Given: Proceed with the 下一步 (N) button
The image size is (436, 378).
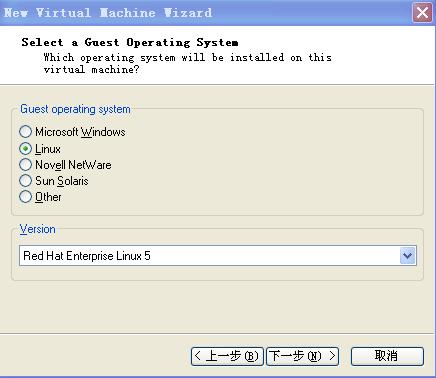Looking at the screenshot, I should tap(302, 356).
